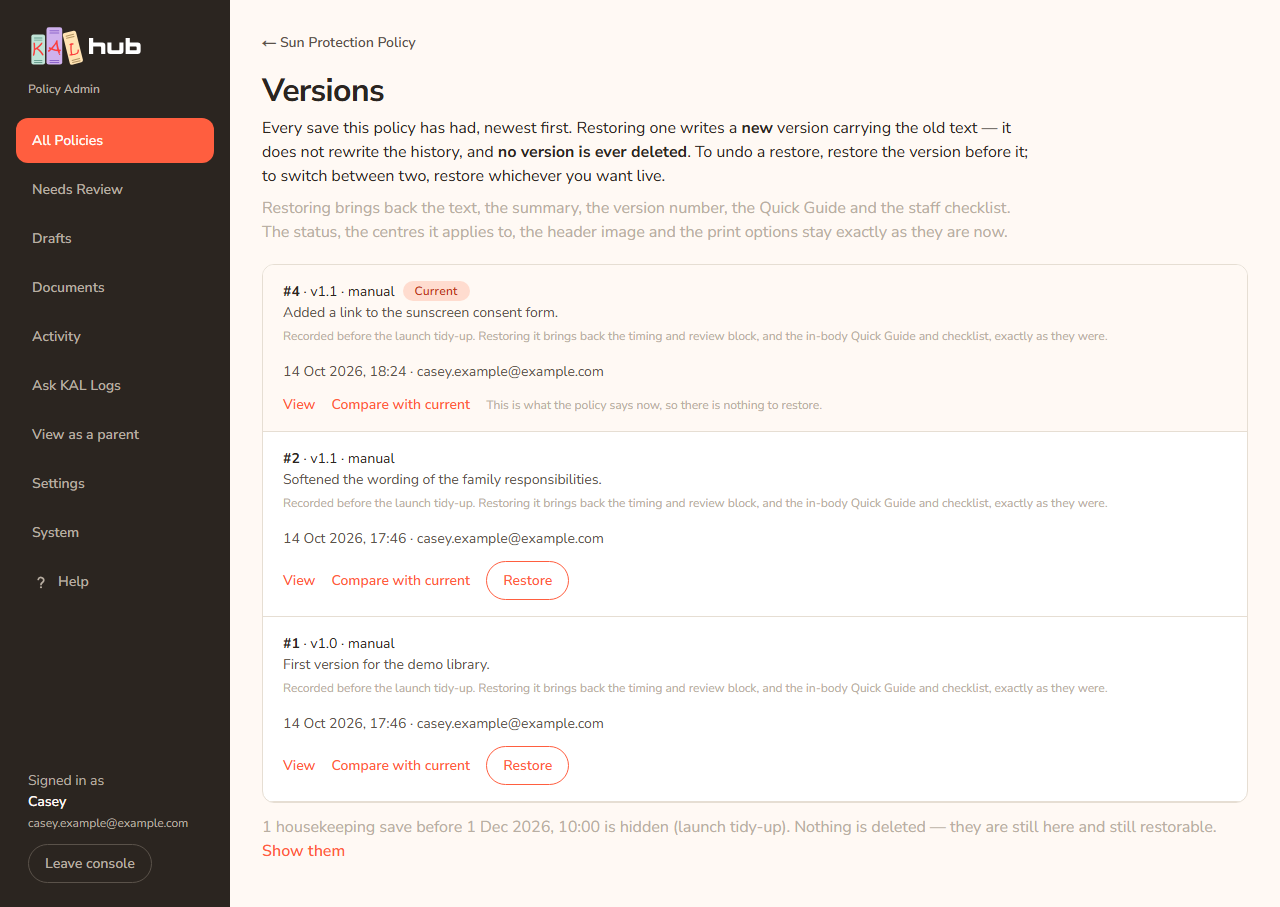Image resolution: width=1280 pixels, height=907 pixels.
Task: Click the '14 Oct 2026, 18:24' timestamp
Action: coord(345,372)
